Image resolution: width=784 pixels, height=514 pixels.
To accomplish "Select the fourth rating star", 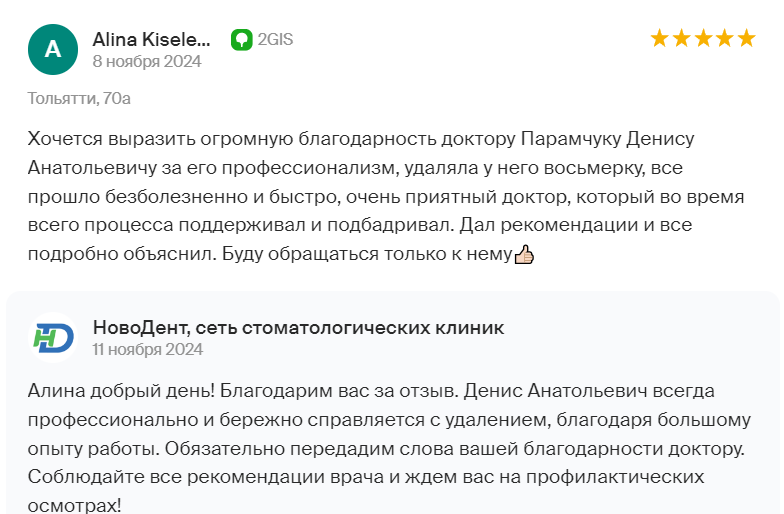I will point(725,38).
